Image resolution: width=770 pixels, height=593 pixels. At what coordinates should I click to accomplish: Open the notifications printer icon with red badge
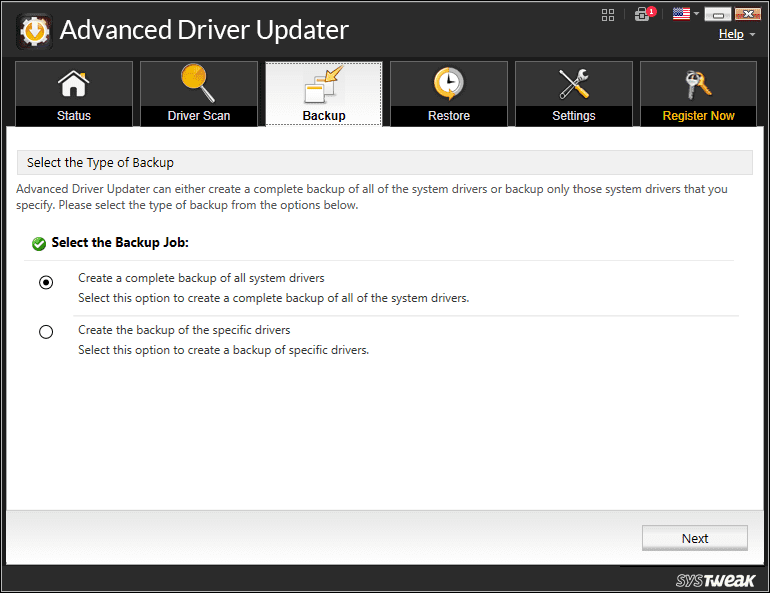tap(645, 14)
